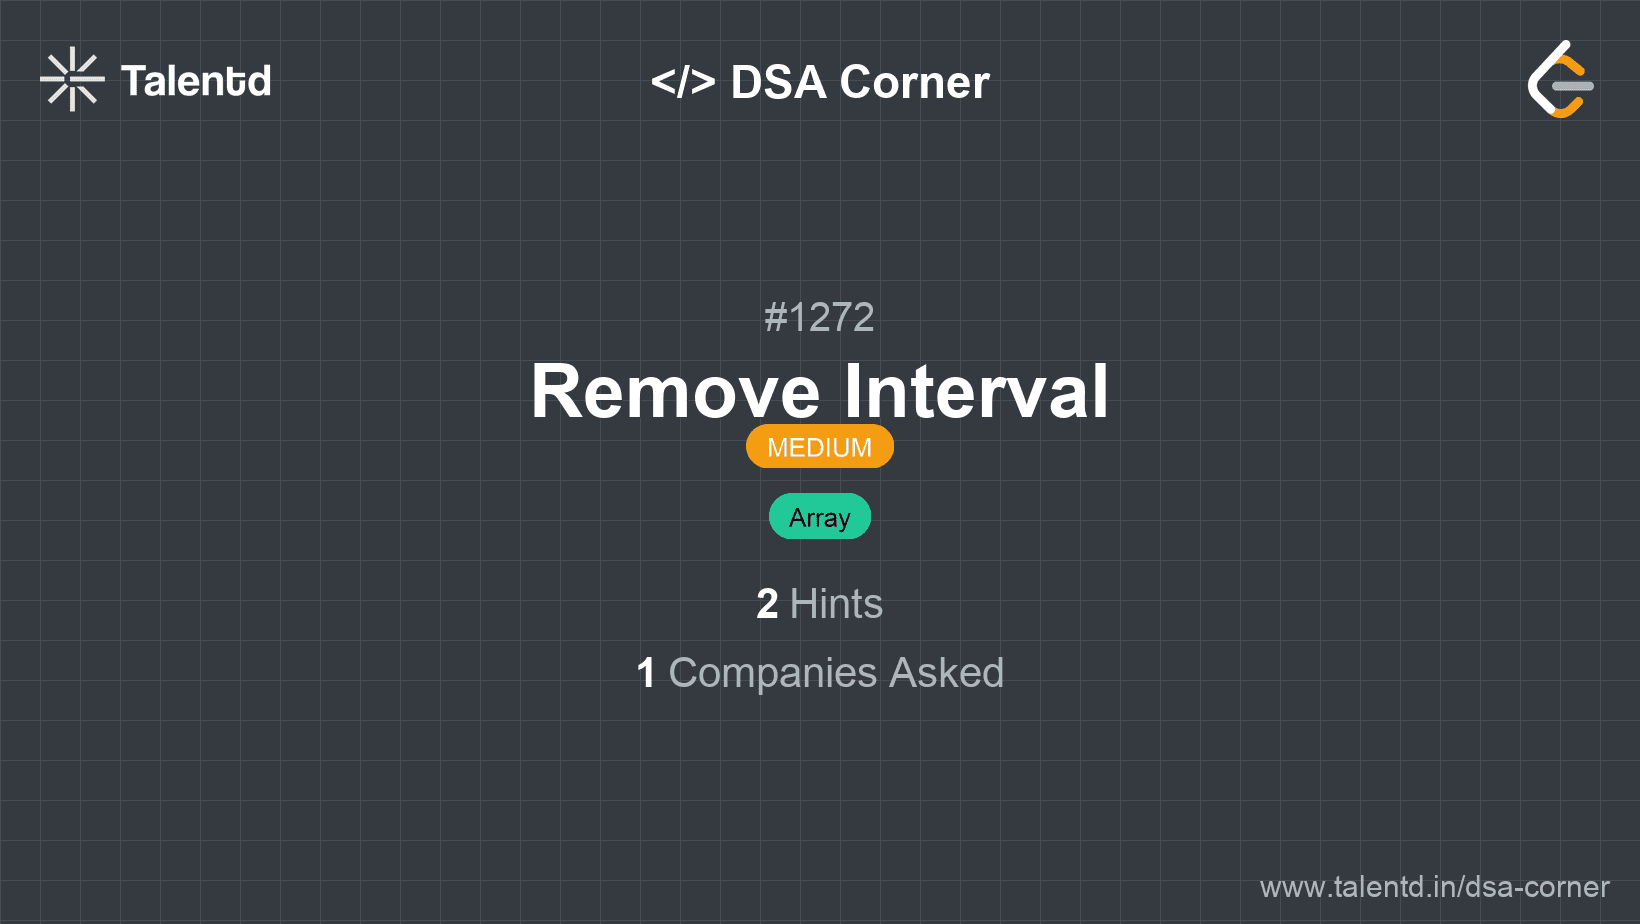Visit the www.talentd.in/dsa-corner link
Image resolution: width=1640 pixels, height=924 pixels.
pos(1434,887)
